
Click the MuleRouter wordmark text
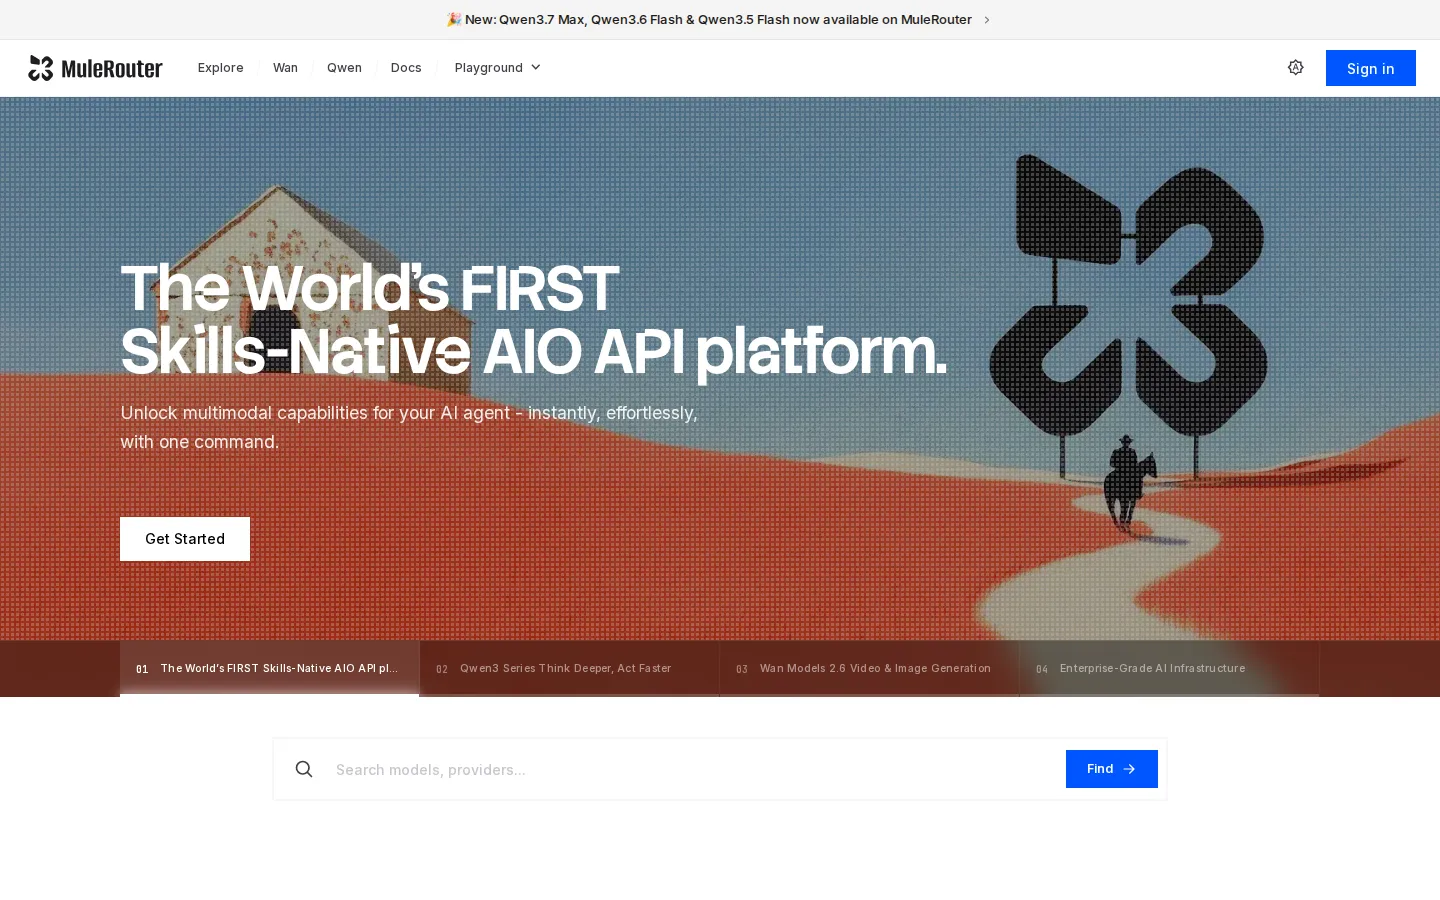pos(112,68)
